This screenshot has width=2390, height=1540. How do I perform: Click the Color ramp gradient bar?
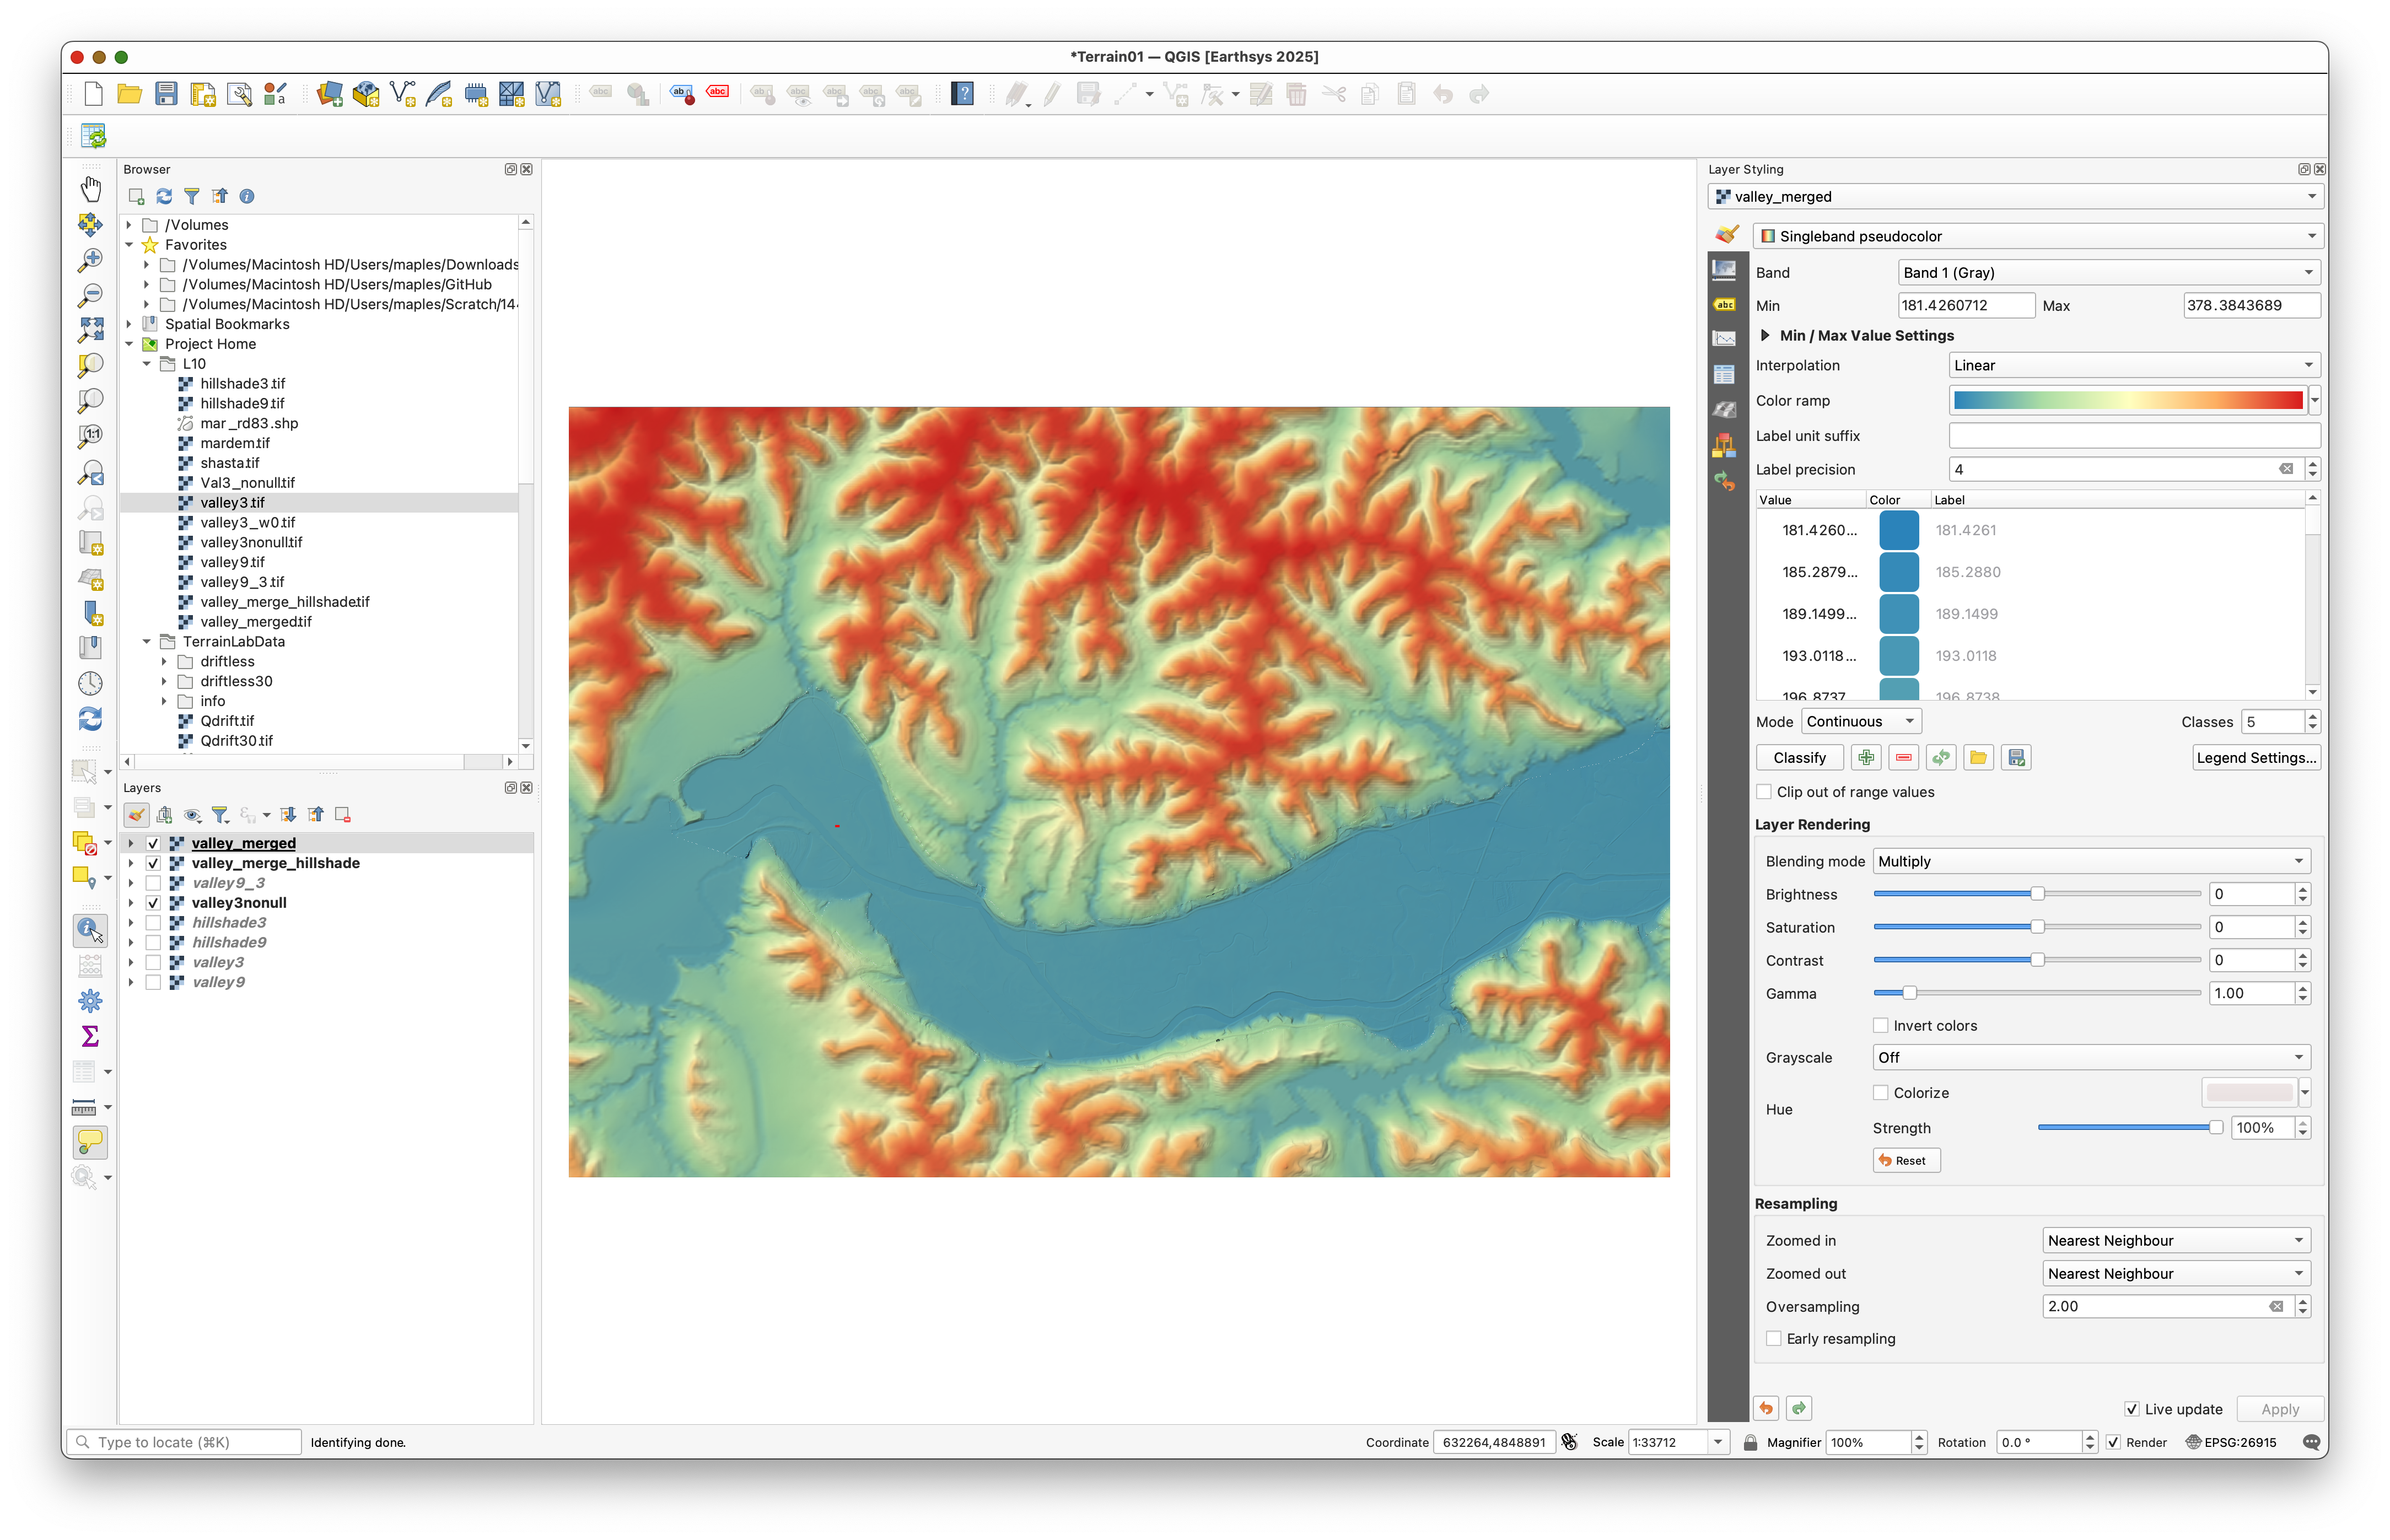[2127, 401]
